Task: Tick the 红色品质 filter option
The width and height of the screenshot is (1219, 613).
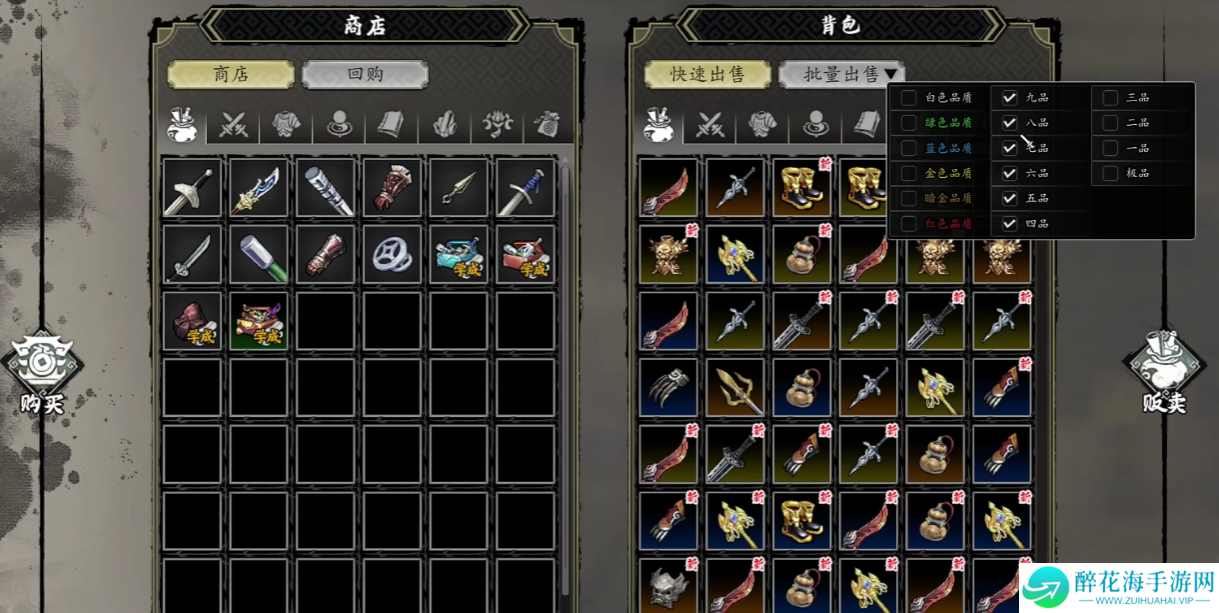Action: click(908, 224)
